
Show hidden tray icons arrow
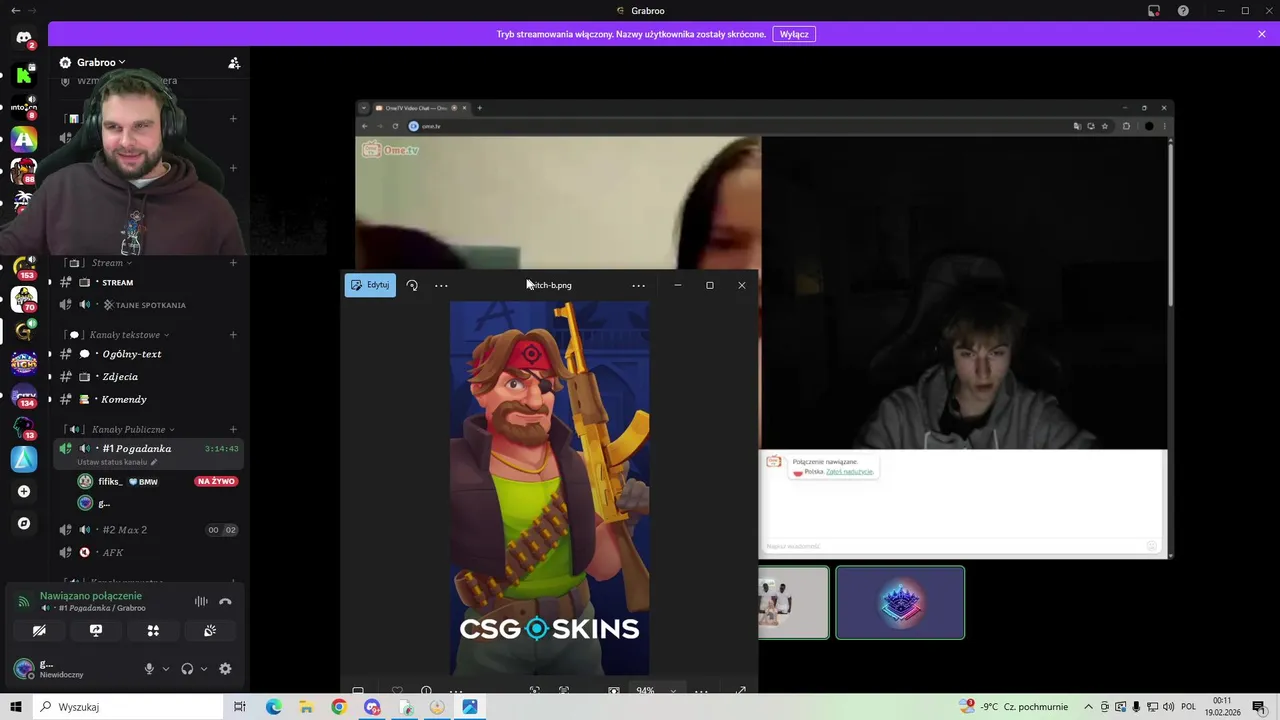[x=1089, y=707]
